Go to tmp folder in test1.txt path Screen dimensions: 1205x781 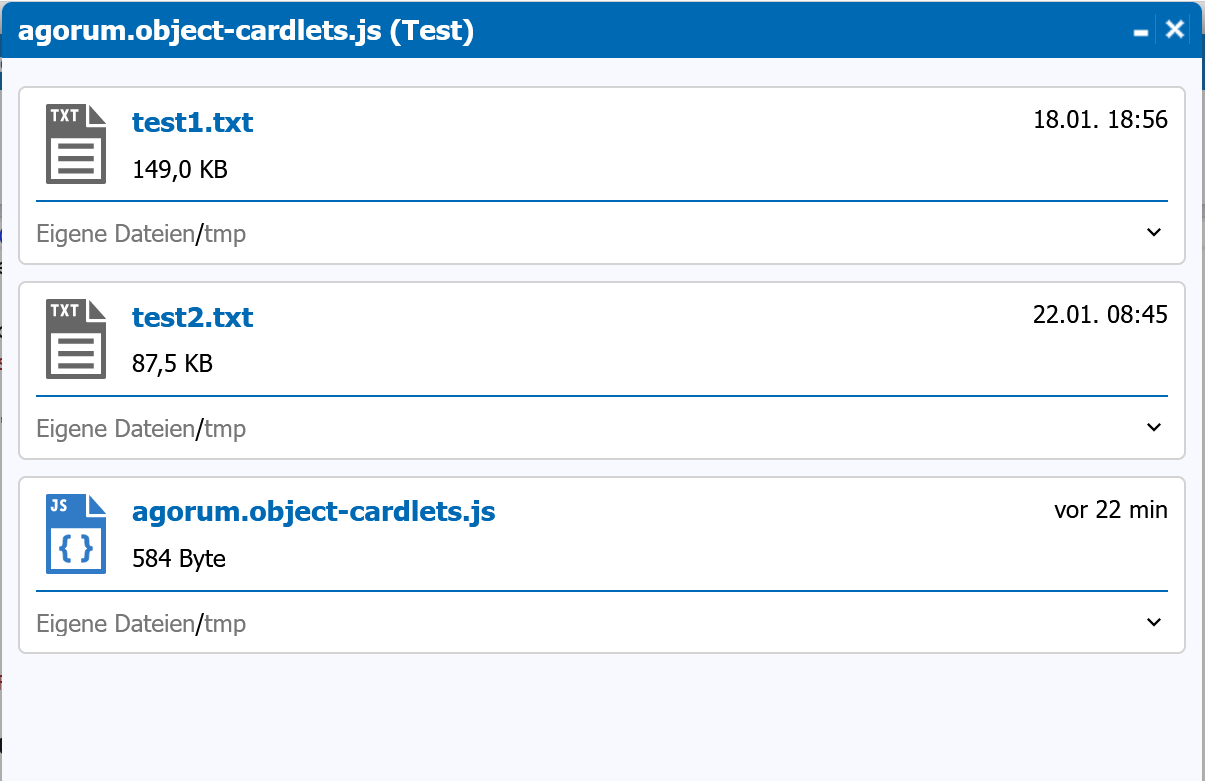[225, 234]
